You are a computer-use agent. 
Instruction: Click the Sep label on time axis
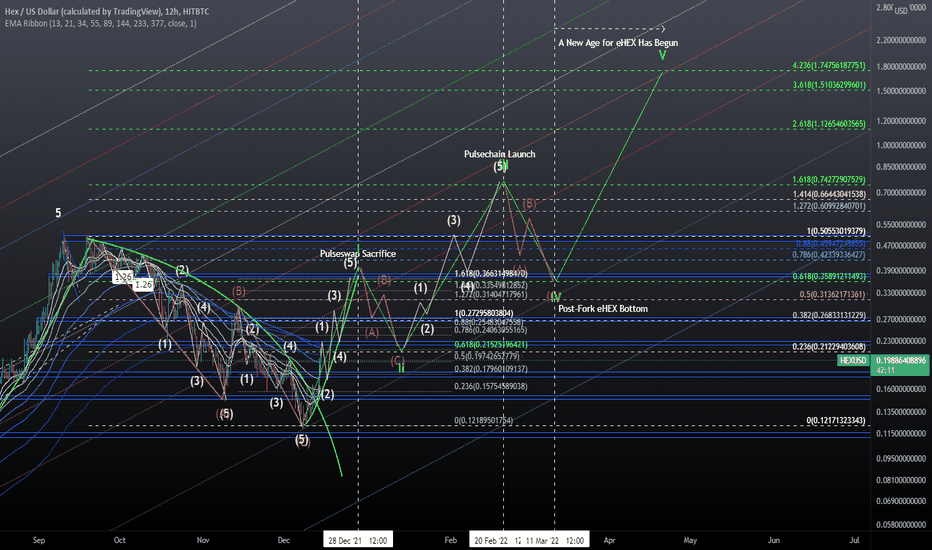click(39, 540)
